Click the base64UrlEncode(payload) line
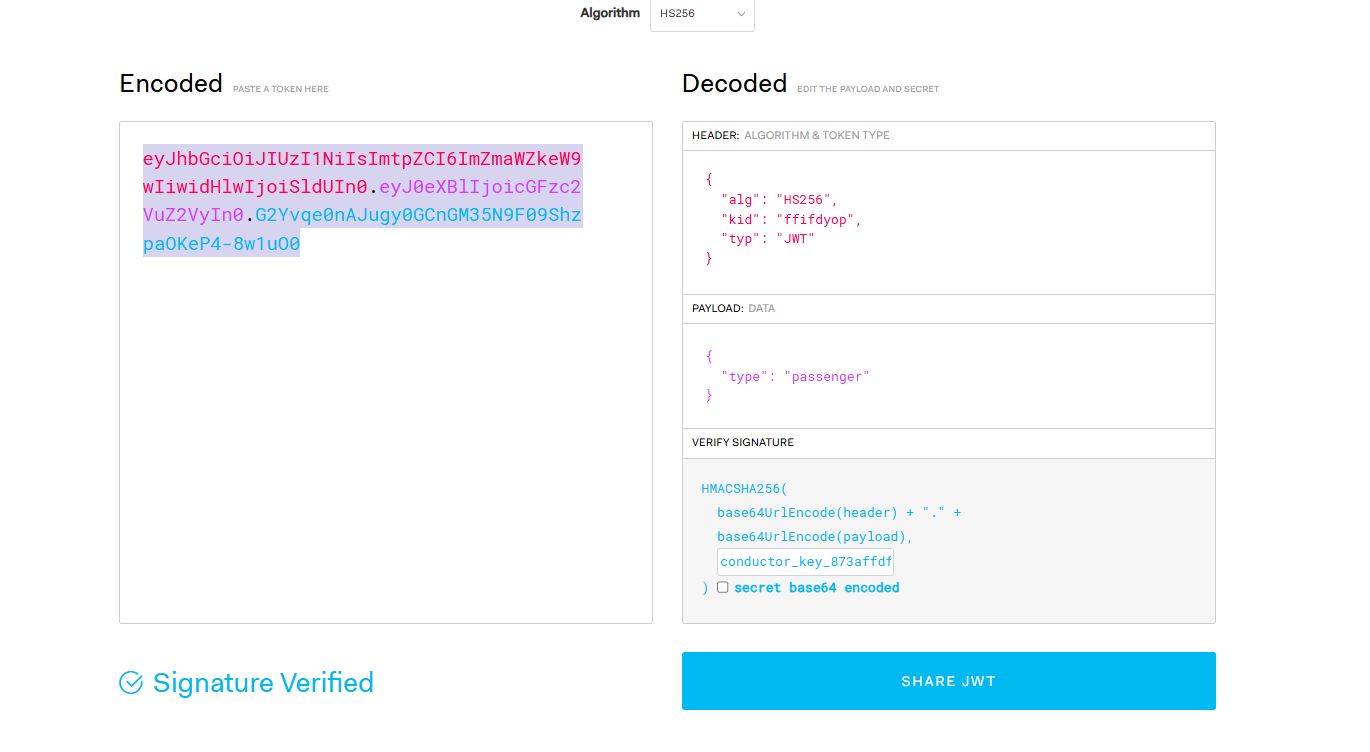Image resolution: width=1370 pixels, height=752 pixels. (x=816, y=537)
